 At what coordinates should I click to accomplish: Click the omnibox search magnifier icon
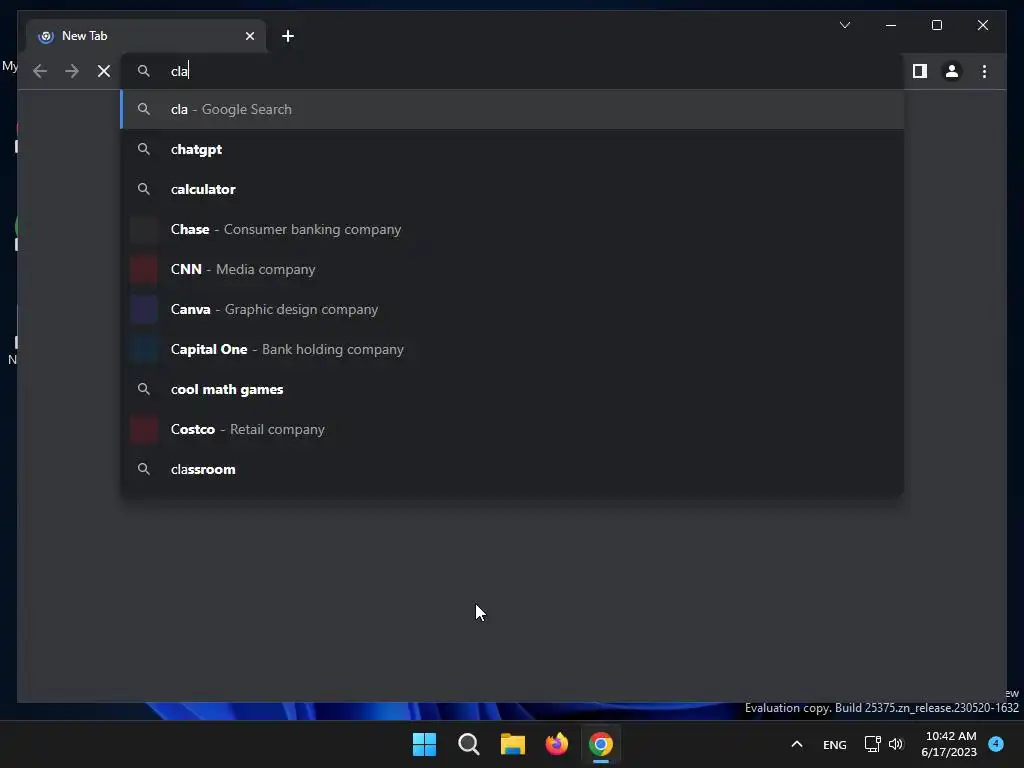point(144,71)
